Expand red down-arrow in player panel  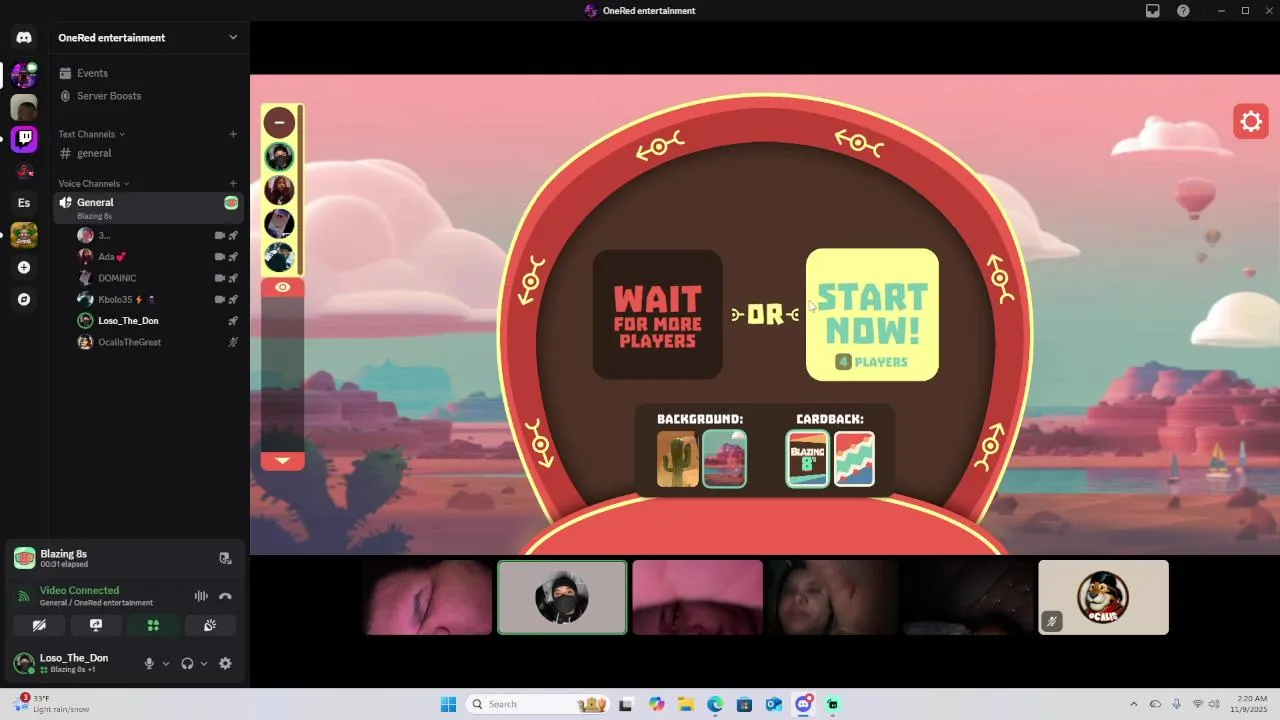click(282, 461)
